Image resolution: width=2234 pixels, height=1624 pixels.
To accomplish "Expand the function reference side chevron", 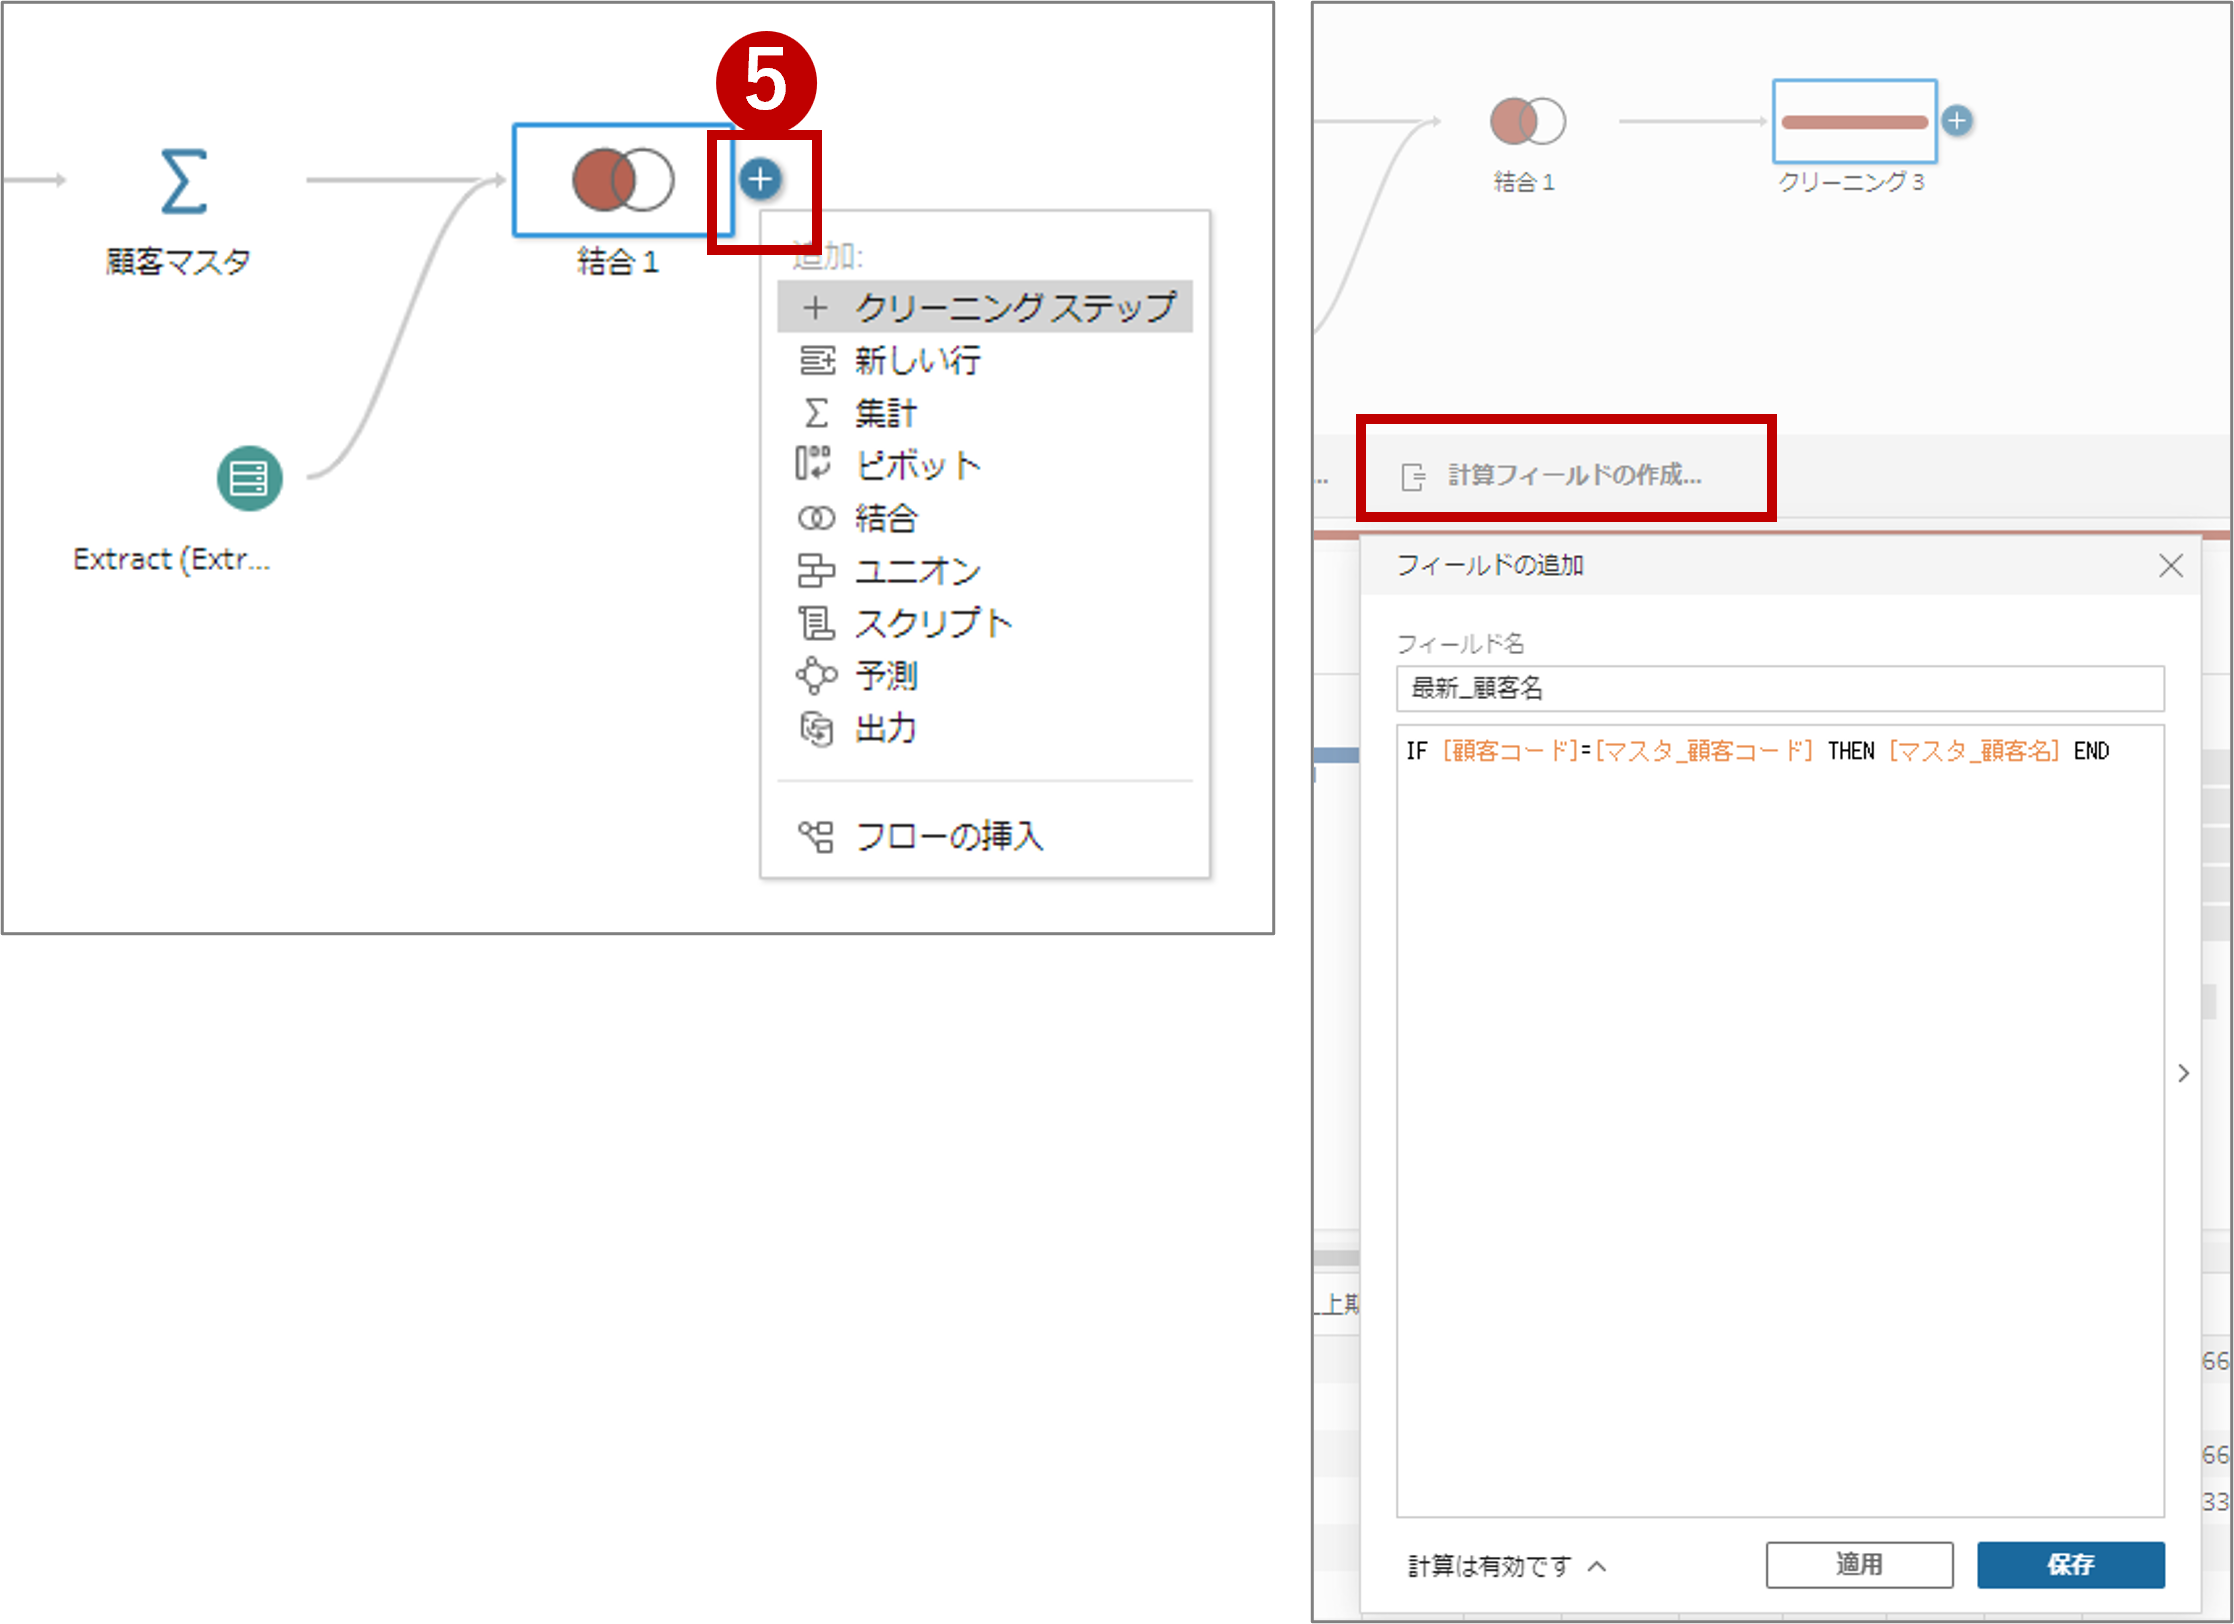I will point(2183,1073).
